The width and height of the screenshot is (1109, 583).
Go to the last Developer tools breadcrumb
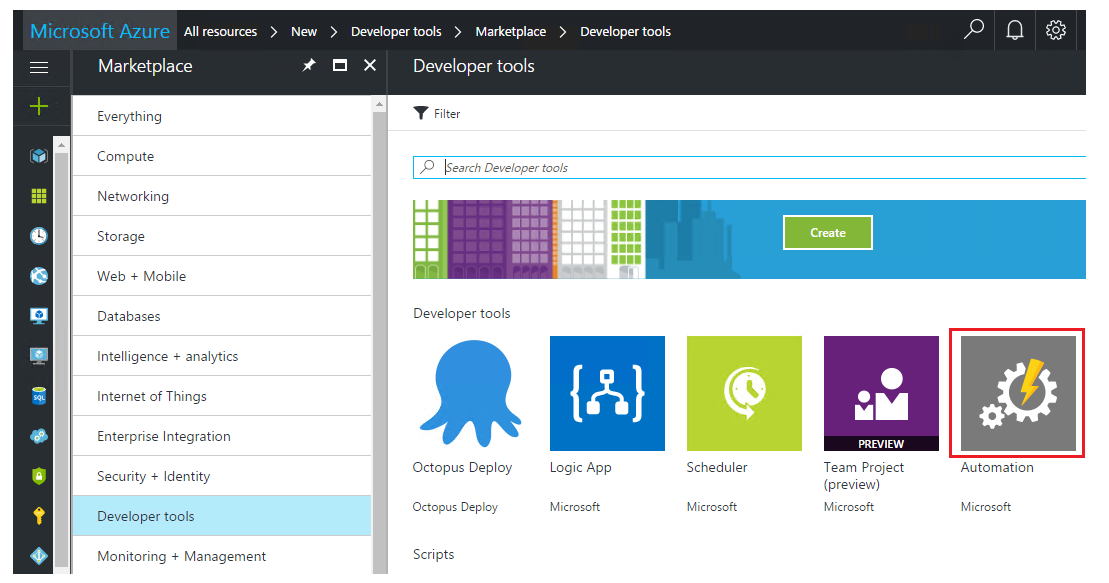(x=625, y=31)
